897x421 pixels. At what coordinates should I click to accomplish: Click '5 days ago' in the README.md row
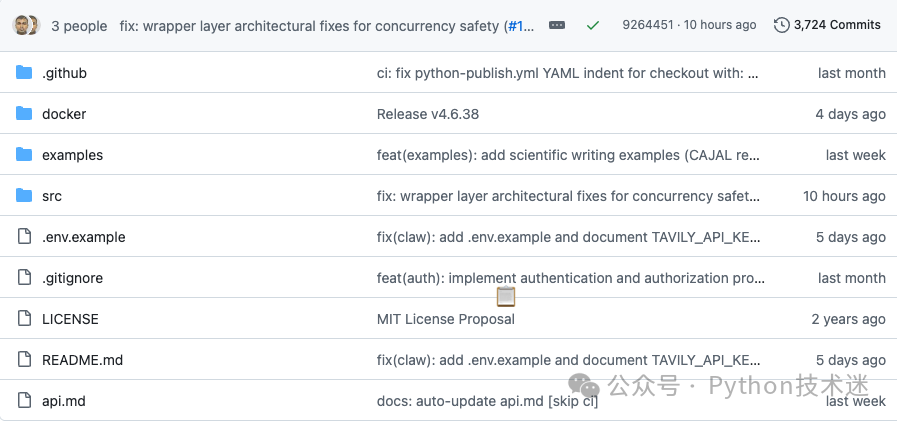[x=851, y=360]
